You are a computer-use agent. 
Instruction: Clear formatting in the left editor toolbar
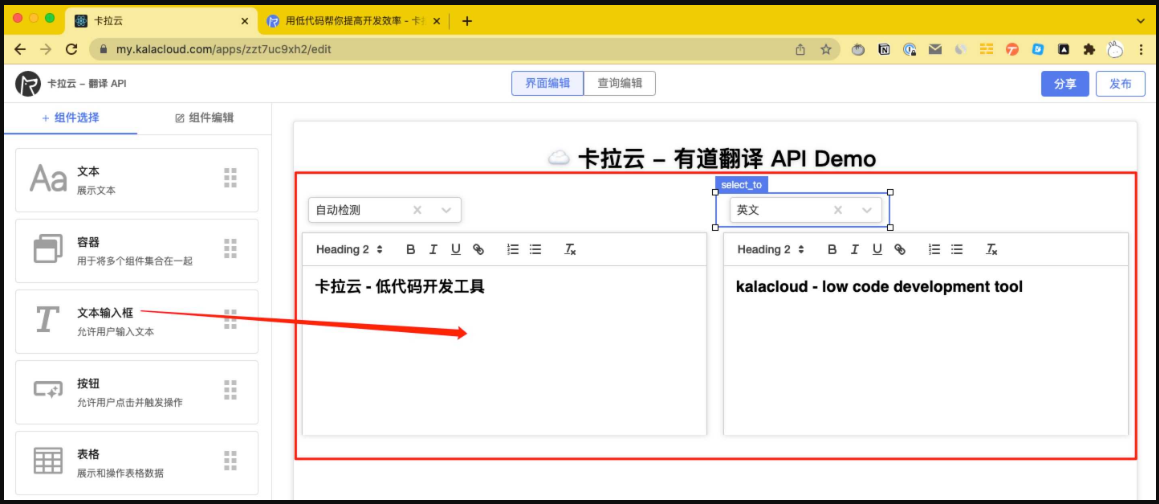click(570, 250)
